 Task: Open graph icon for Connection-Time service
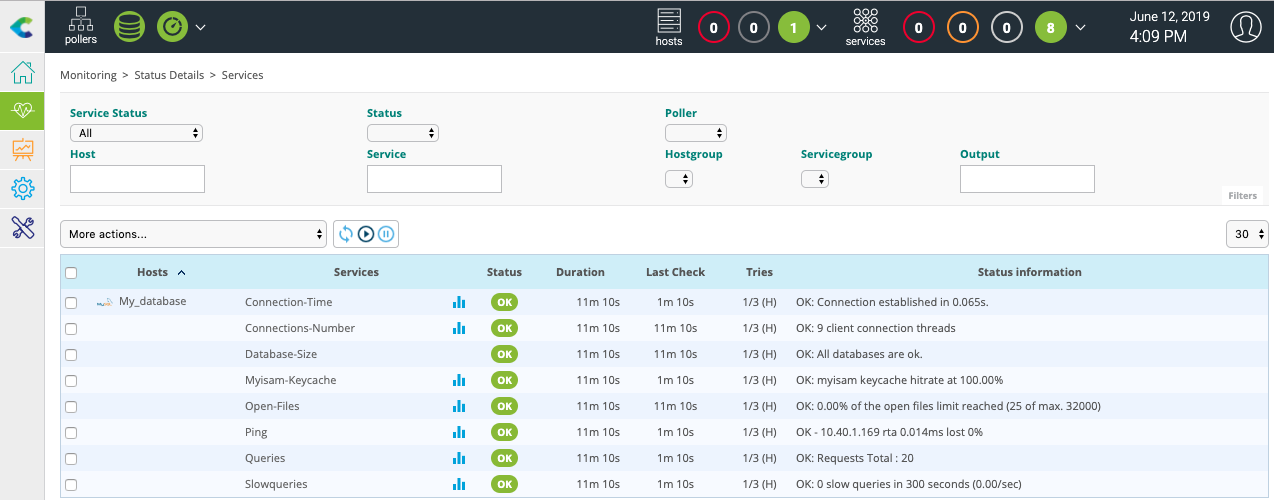[x=459, y=302]
